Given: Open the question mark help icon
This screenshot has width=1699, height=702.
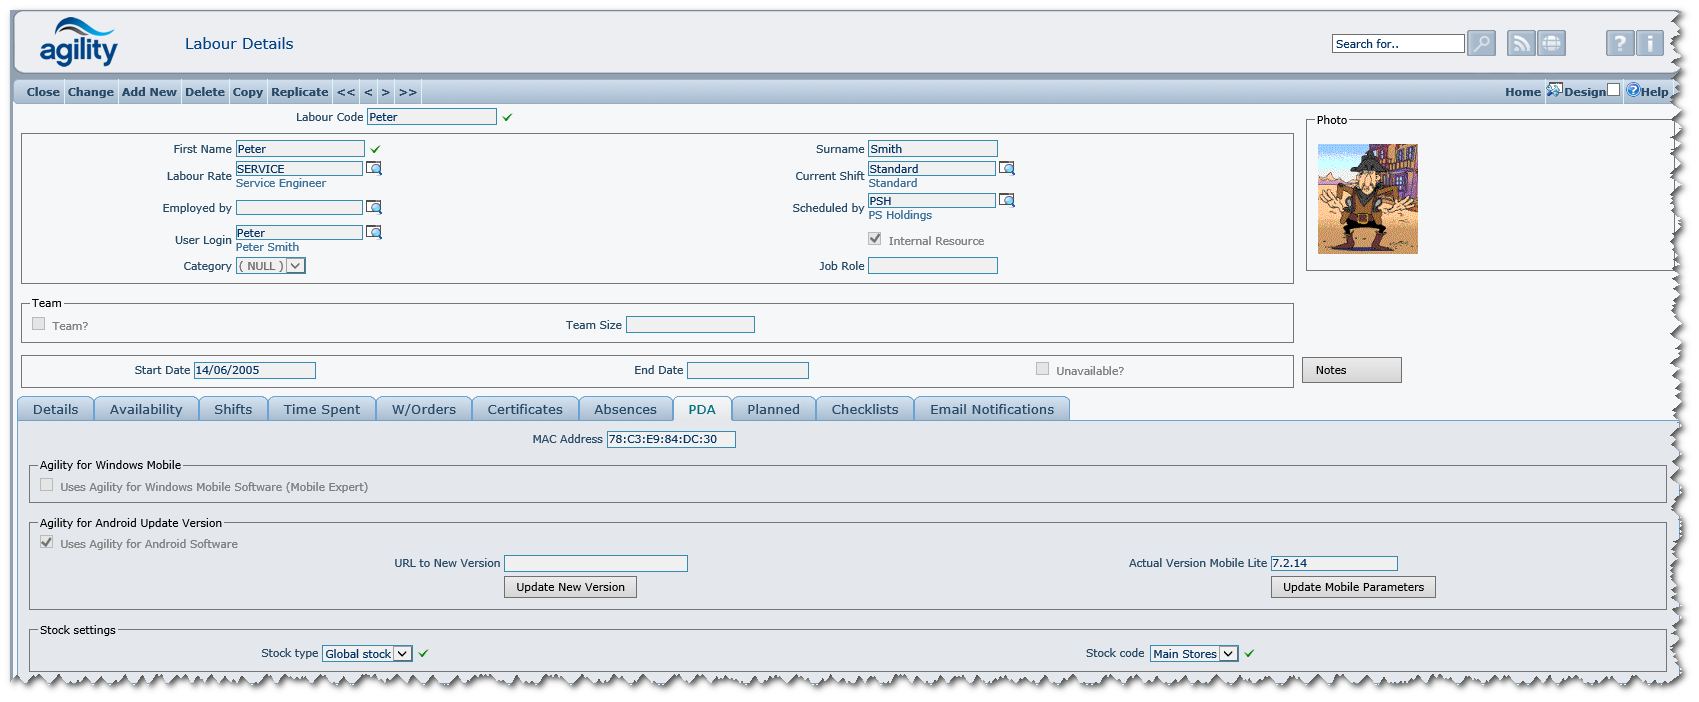Looking at the screenshot, I should click(1620, 43).
